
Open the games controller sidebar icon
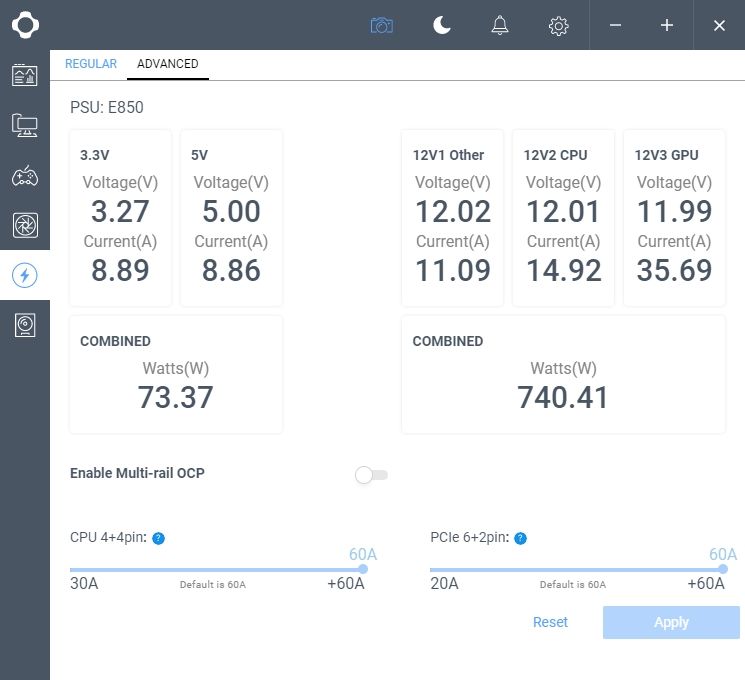25,176
